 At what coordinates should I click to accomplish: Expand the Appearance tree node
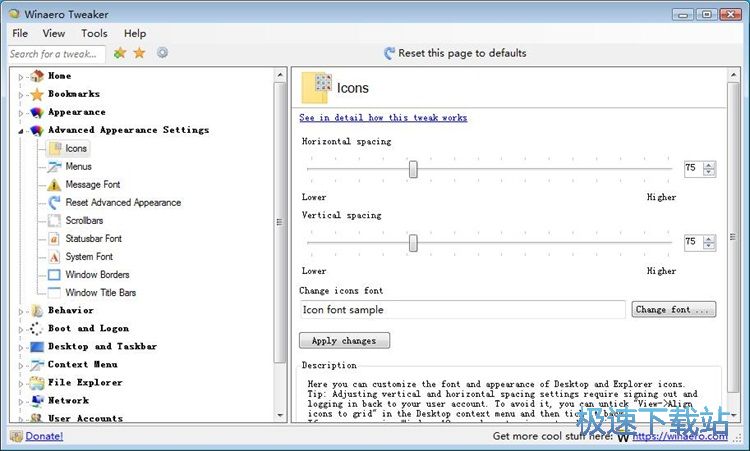pos(21,113)
